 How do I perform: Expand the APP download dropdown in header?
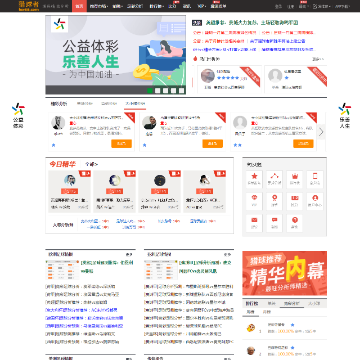342,6
